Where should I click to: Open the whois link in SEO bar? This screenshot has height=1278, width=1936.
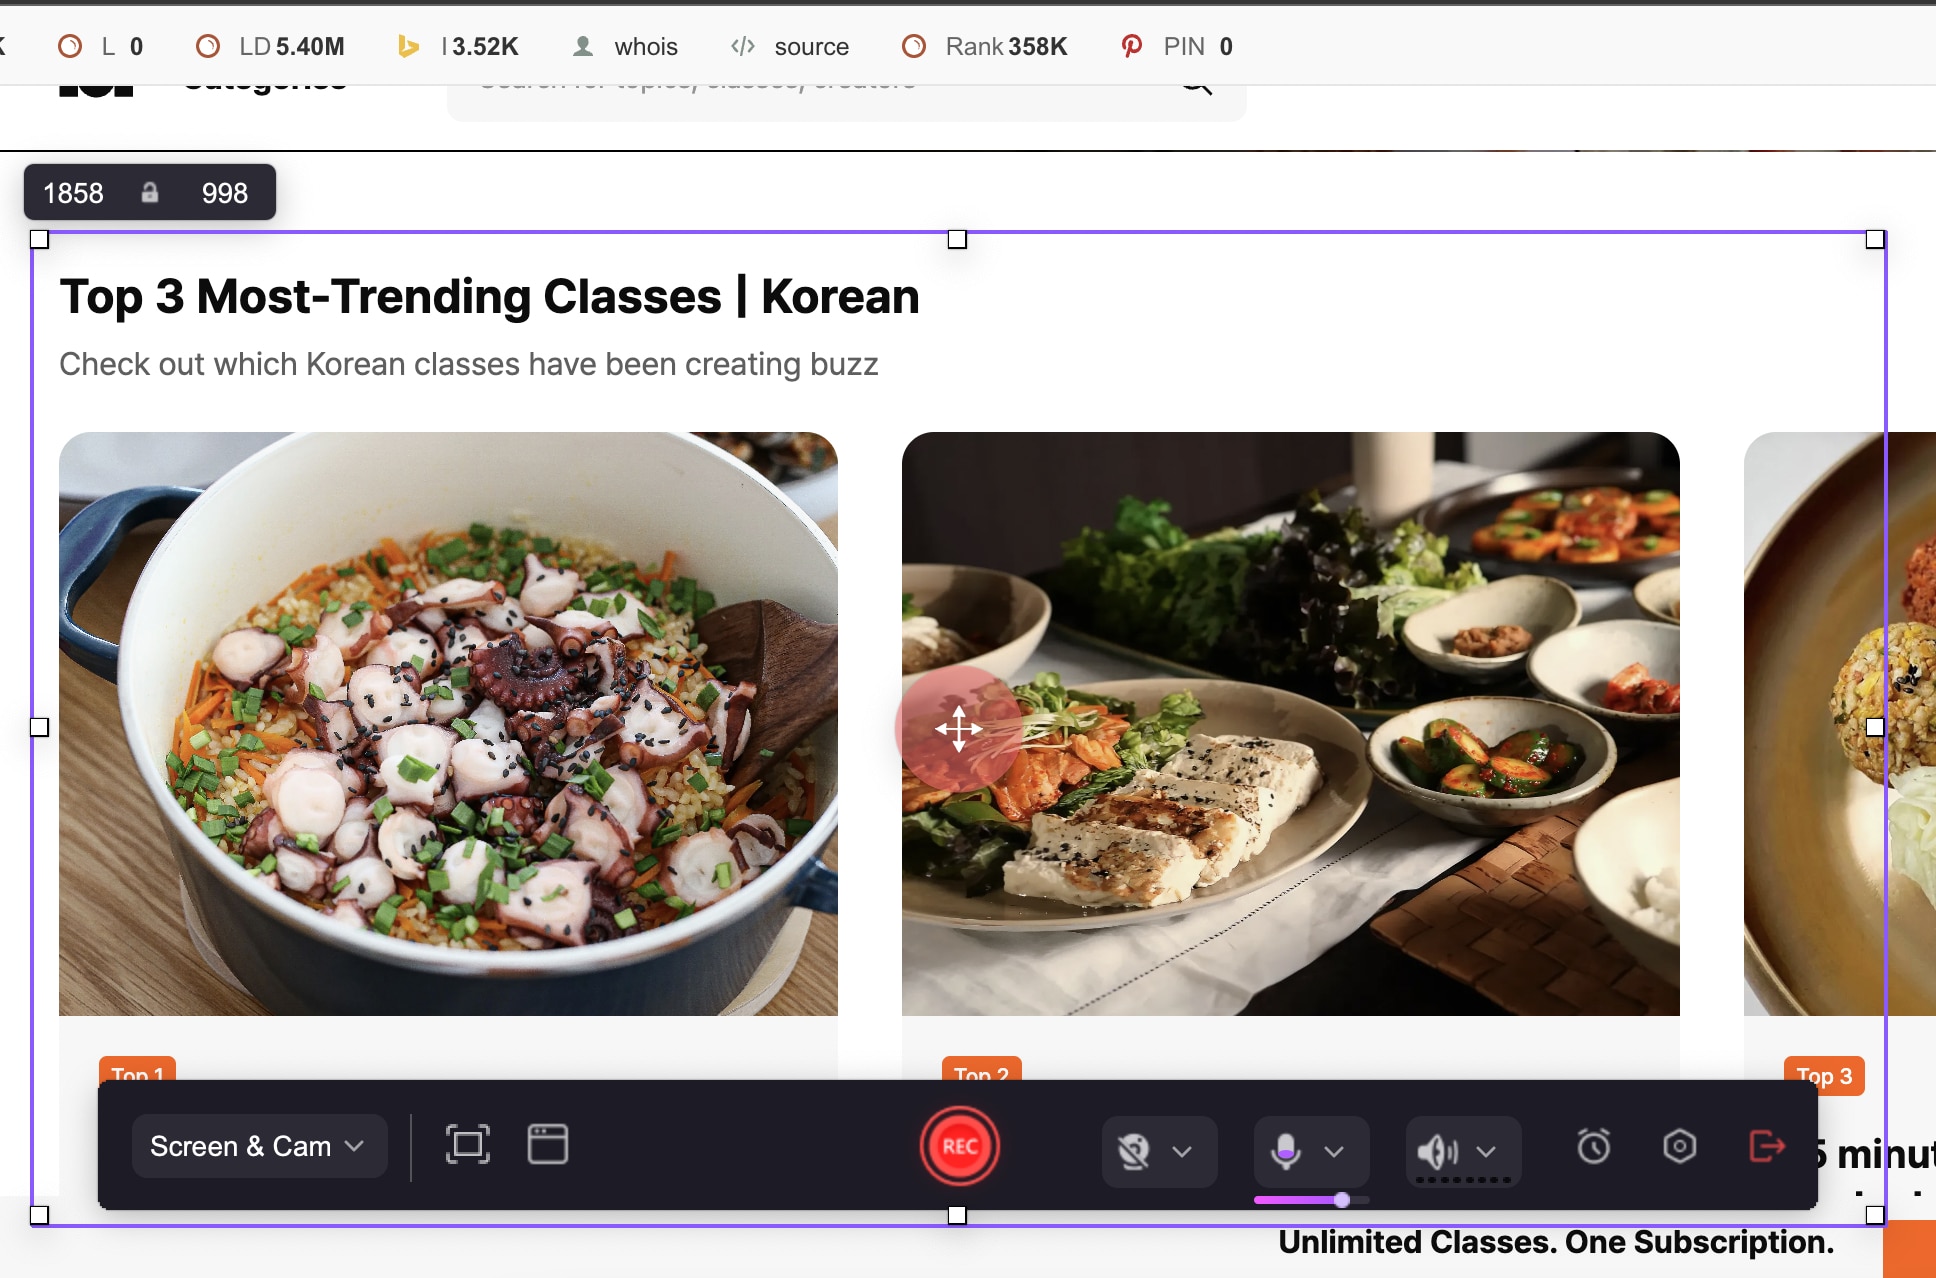click(625, 46)
